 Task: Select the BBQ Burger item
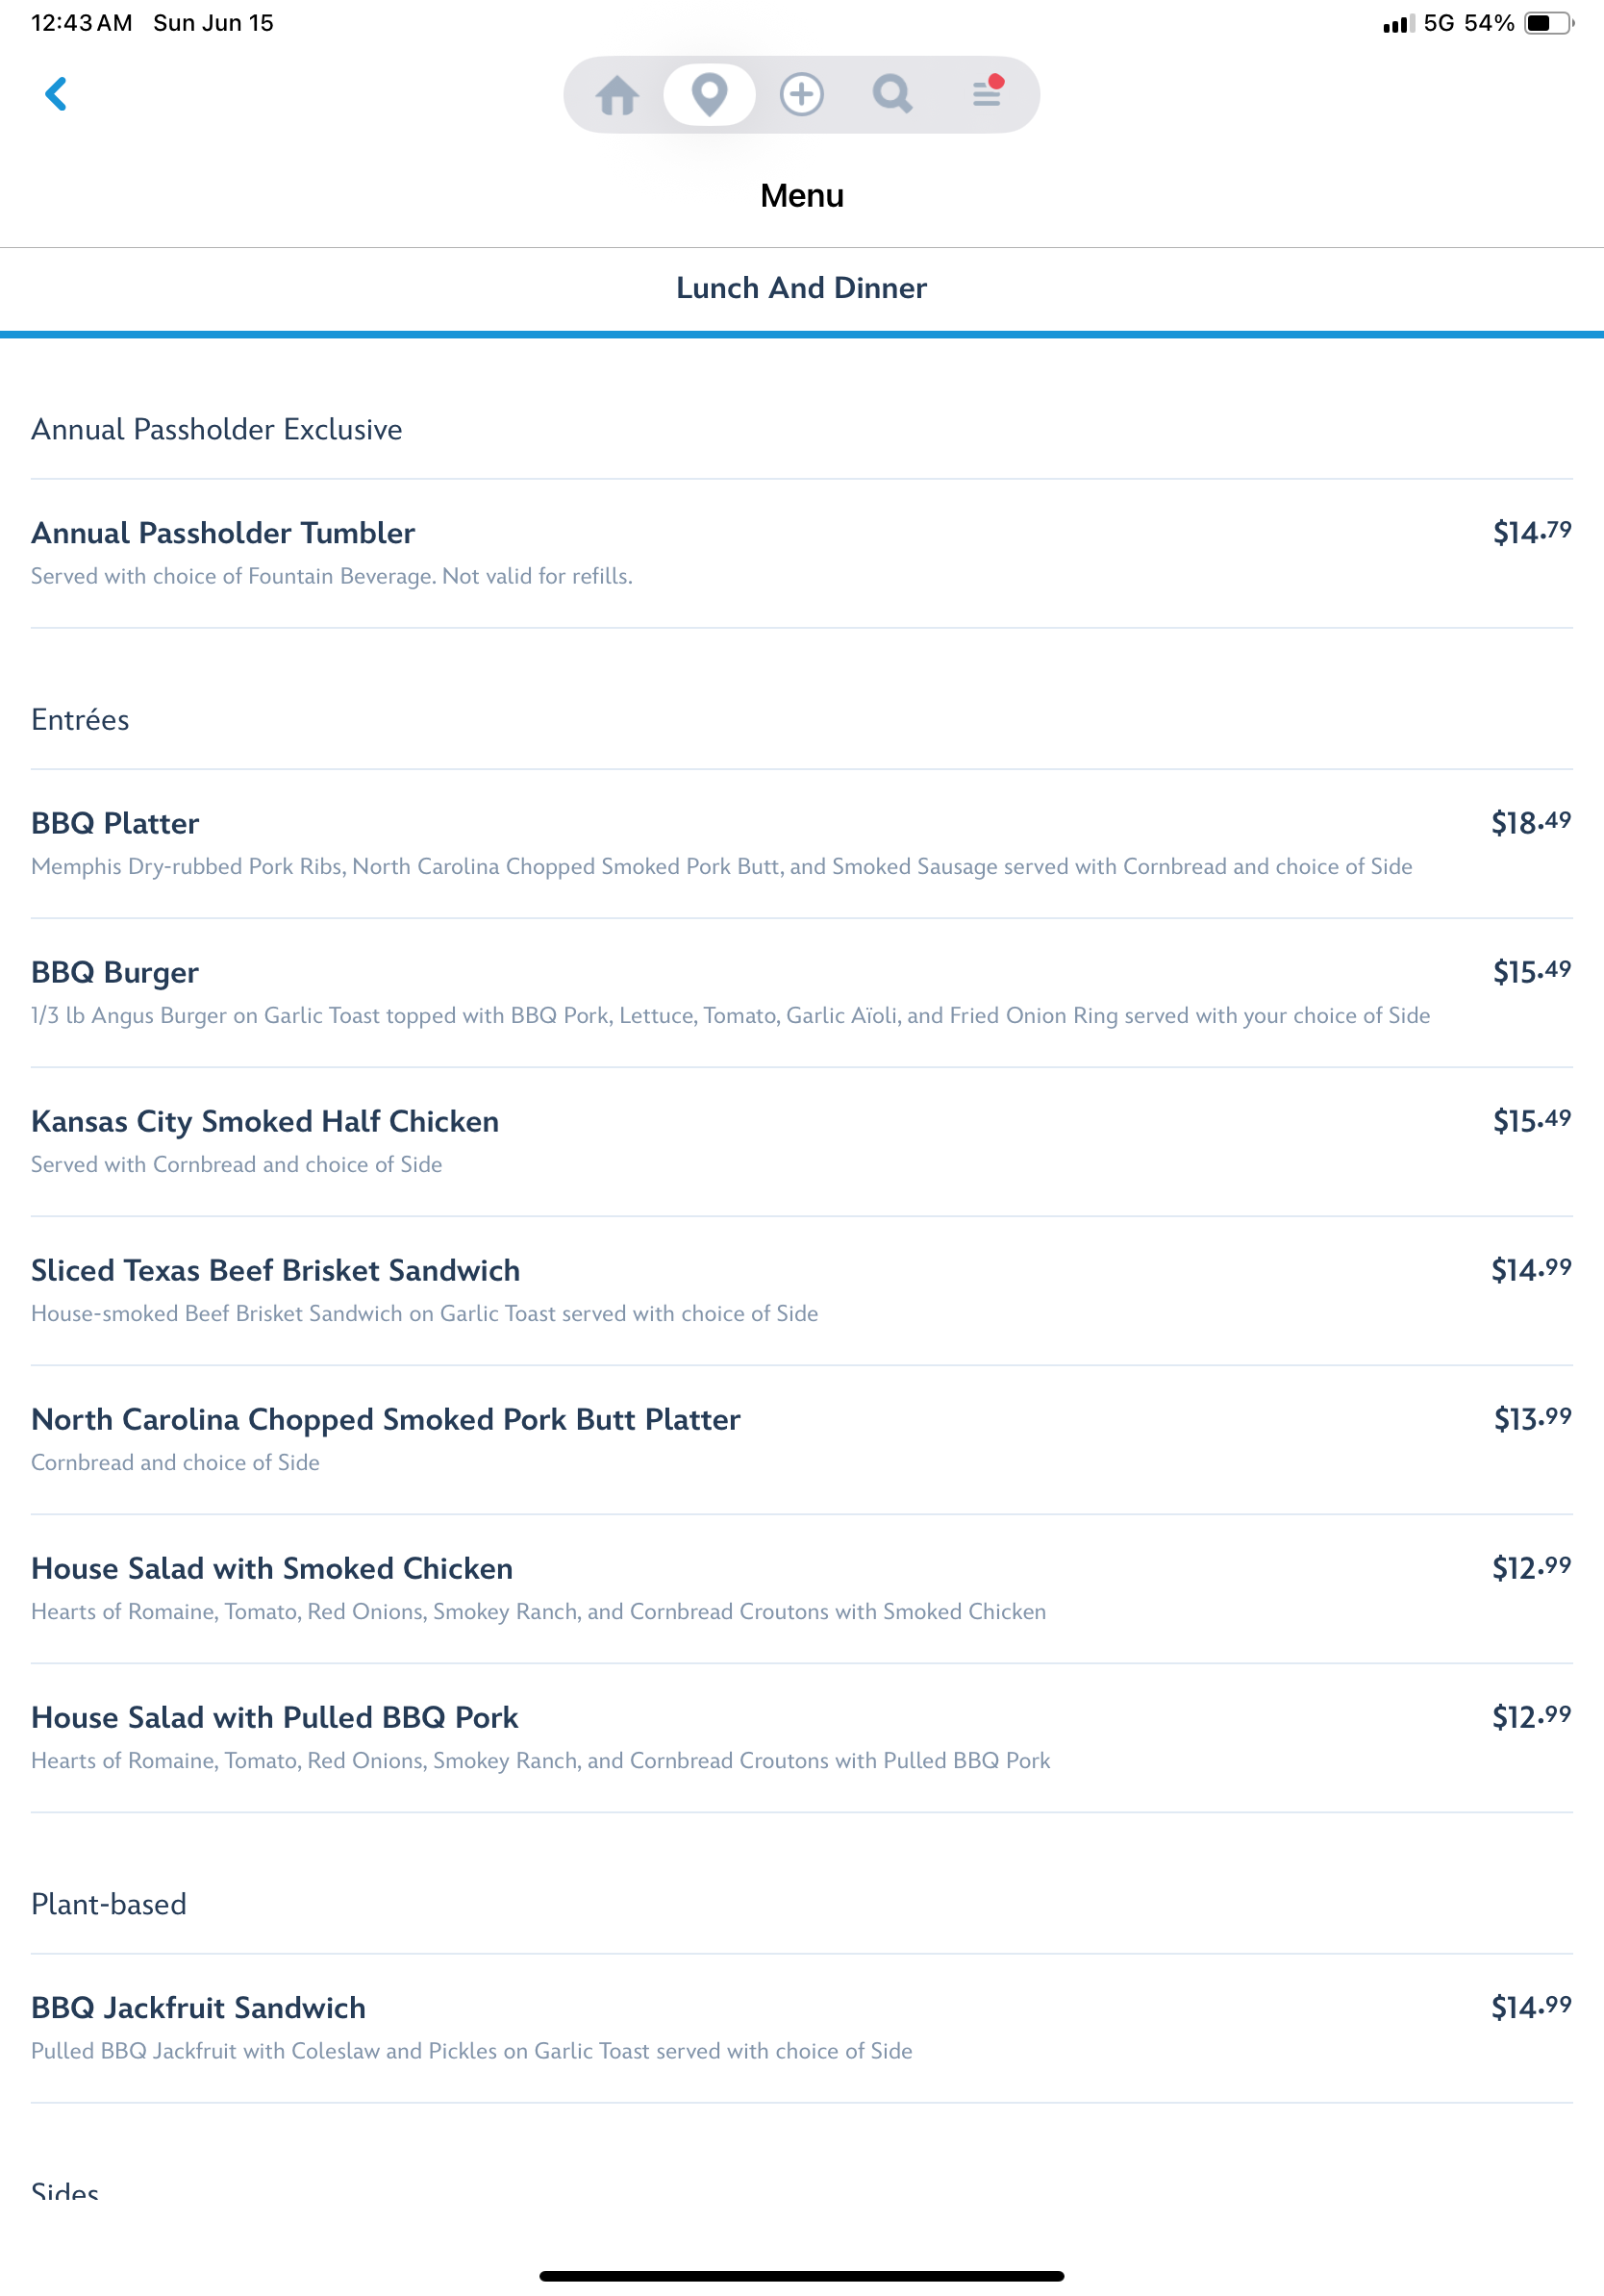(115, 972)
